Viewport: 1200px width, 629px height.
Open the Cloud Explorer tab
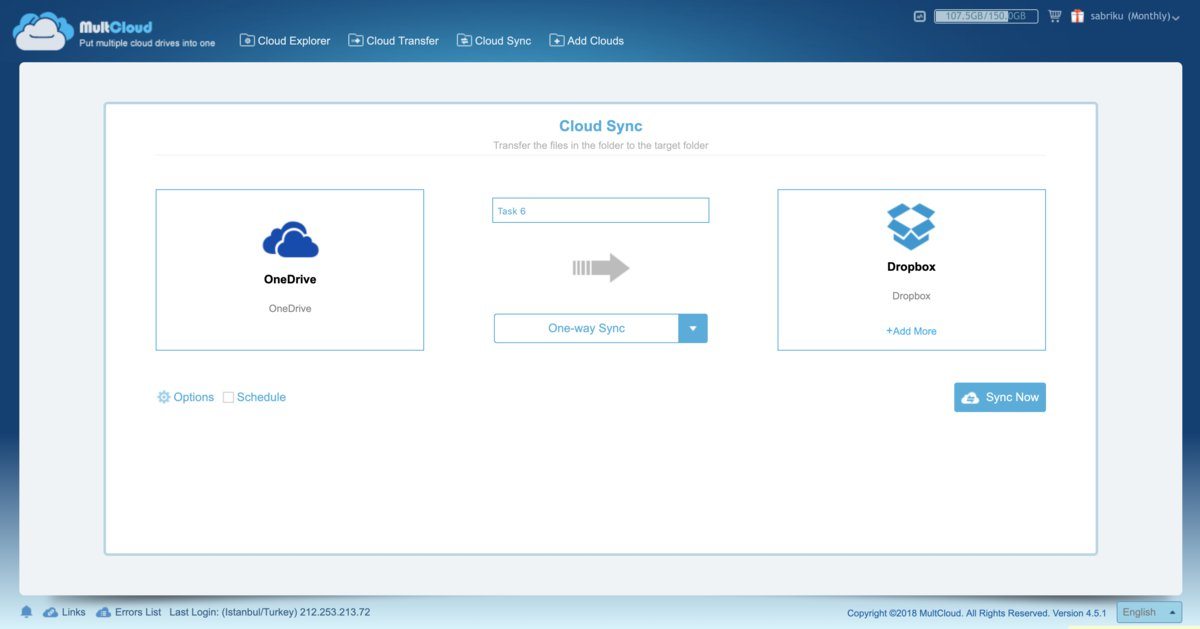tap(285, 41)
